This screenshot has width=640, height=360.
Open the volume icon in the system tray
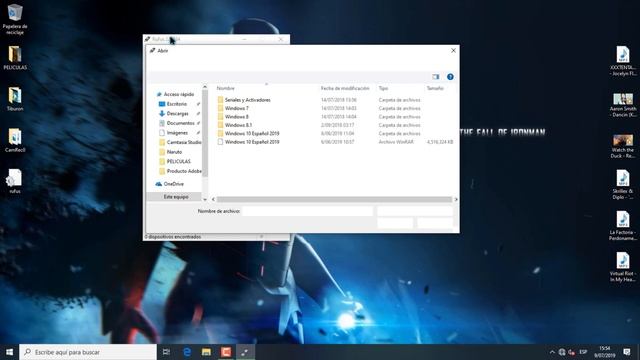coord(572,352)
